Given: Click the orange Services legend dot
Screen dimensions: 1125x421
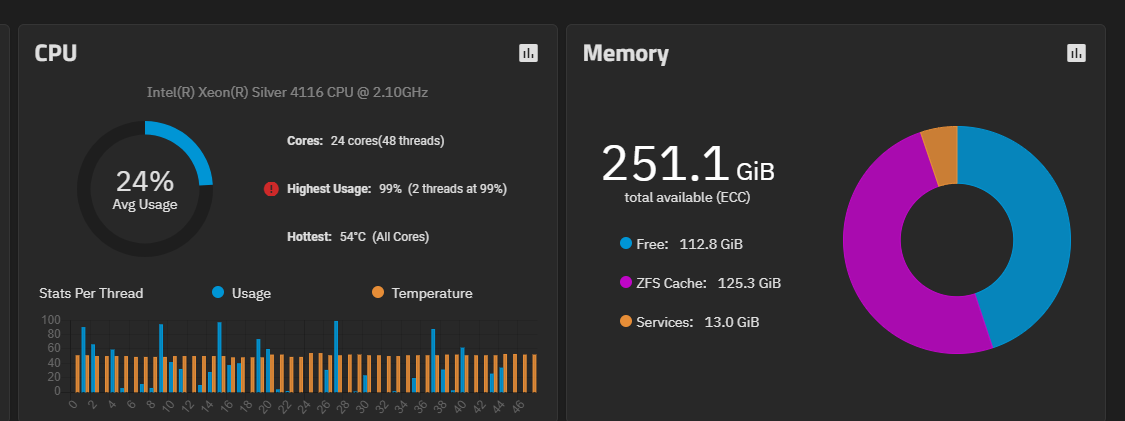Looking at the screenshot, I should [626, 321].
